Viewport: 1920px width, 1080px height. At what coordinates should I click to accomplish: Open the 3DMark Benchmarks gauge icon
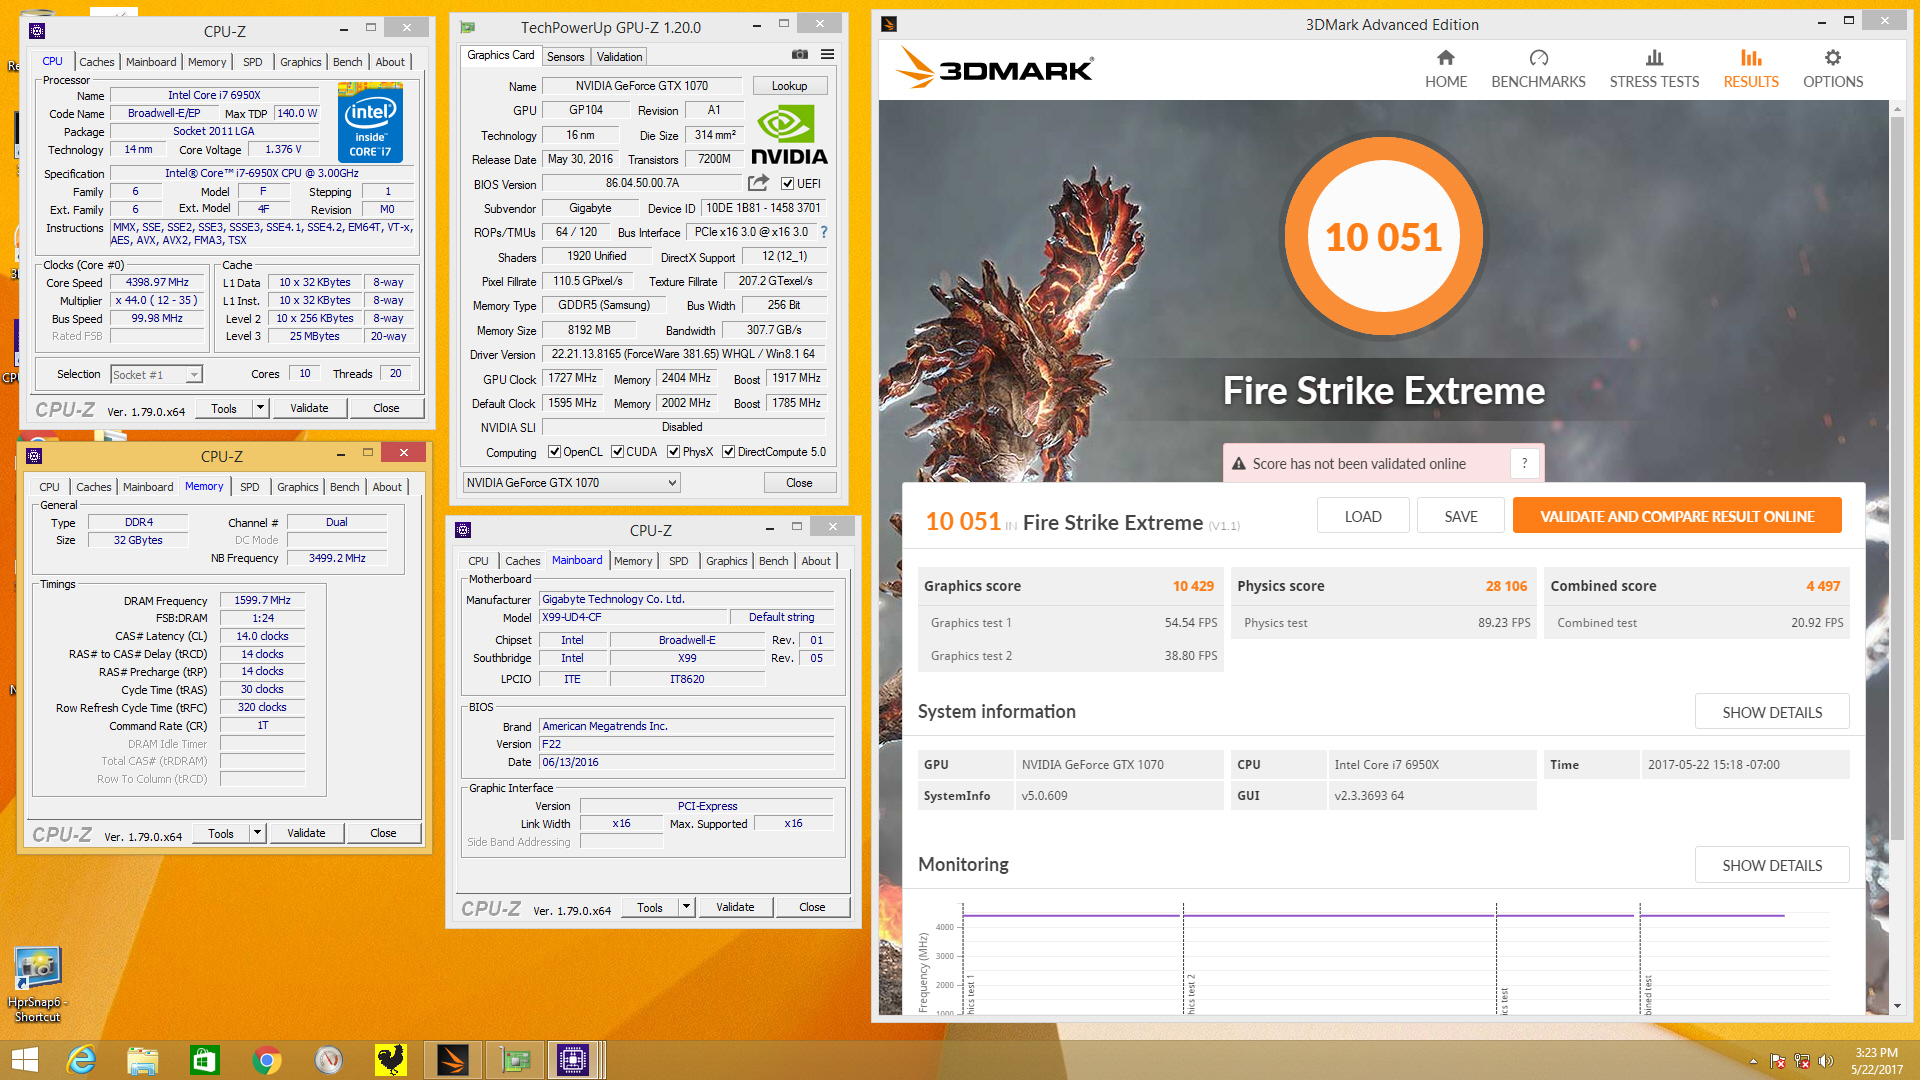coord(1538,58)
